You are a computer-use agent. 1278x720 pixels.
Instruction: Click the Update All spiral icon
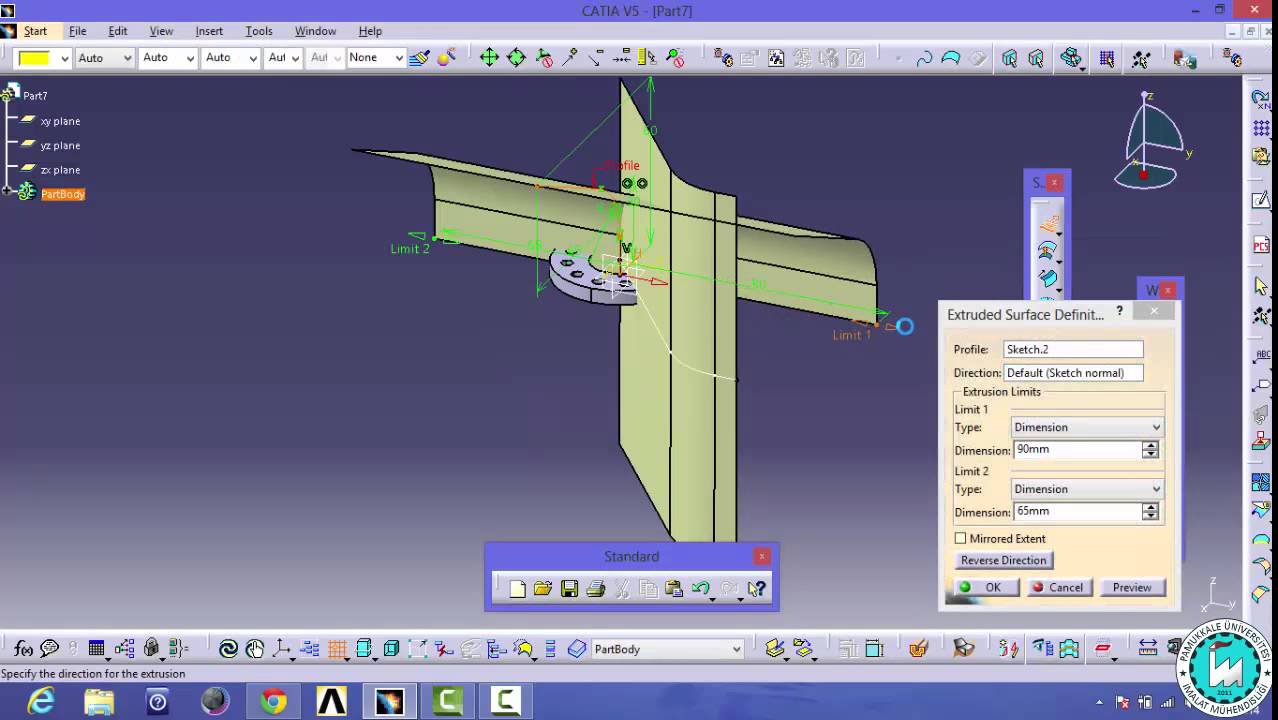click(x=229, y=649)
